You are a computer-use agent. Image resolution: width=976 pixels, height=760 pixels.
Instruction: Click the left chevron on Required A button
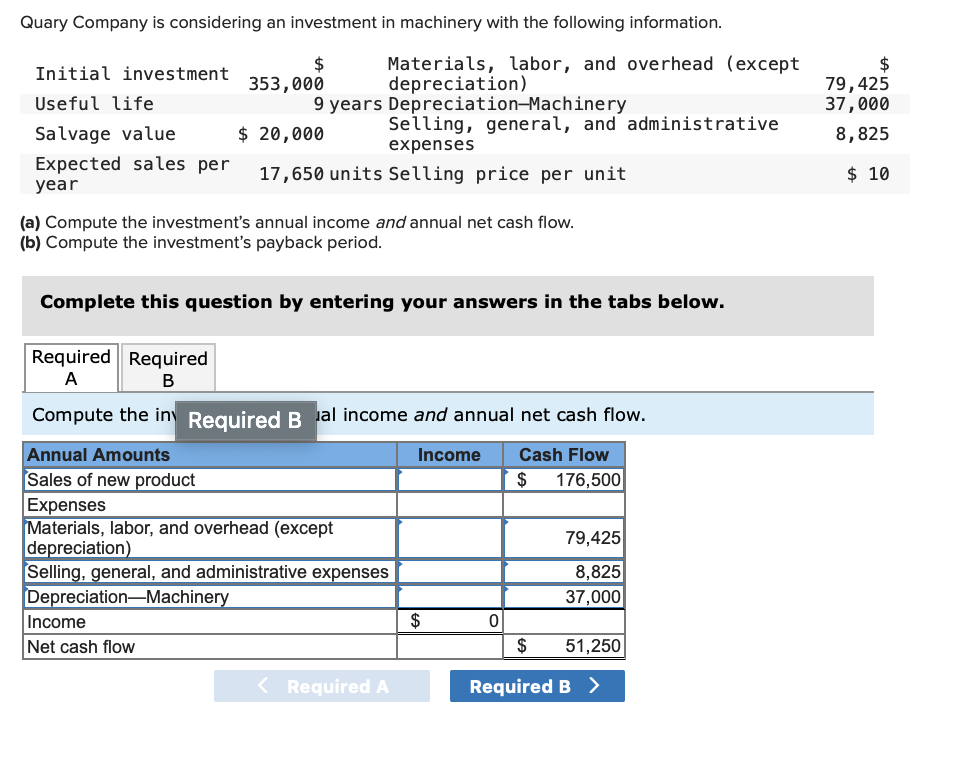click(x=263, y=685)
